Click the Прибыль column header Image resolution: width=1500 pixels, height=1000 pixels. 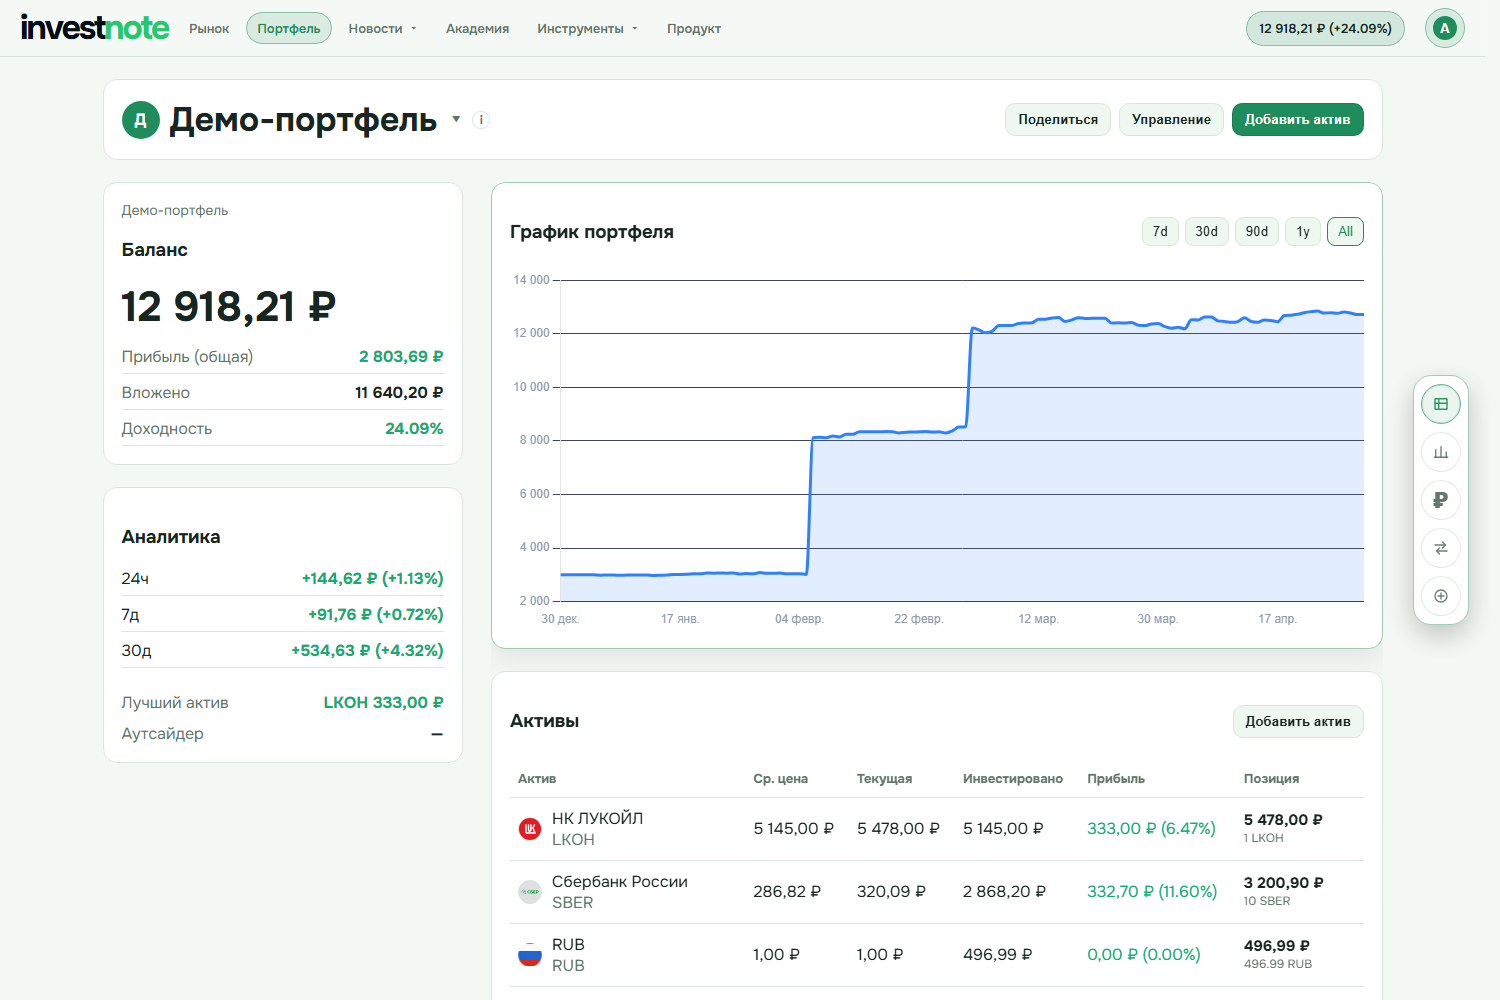tap(1116, 779)
